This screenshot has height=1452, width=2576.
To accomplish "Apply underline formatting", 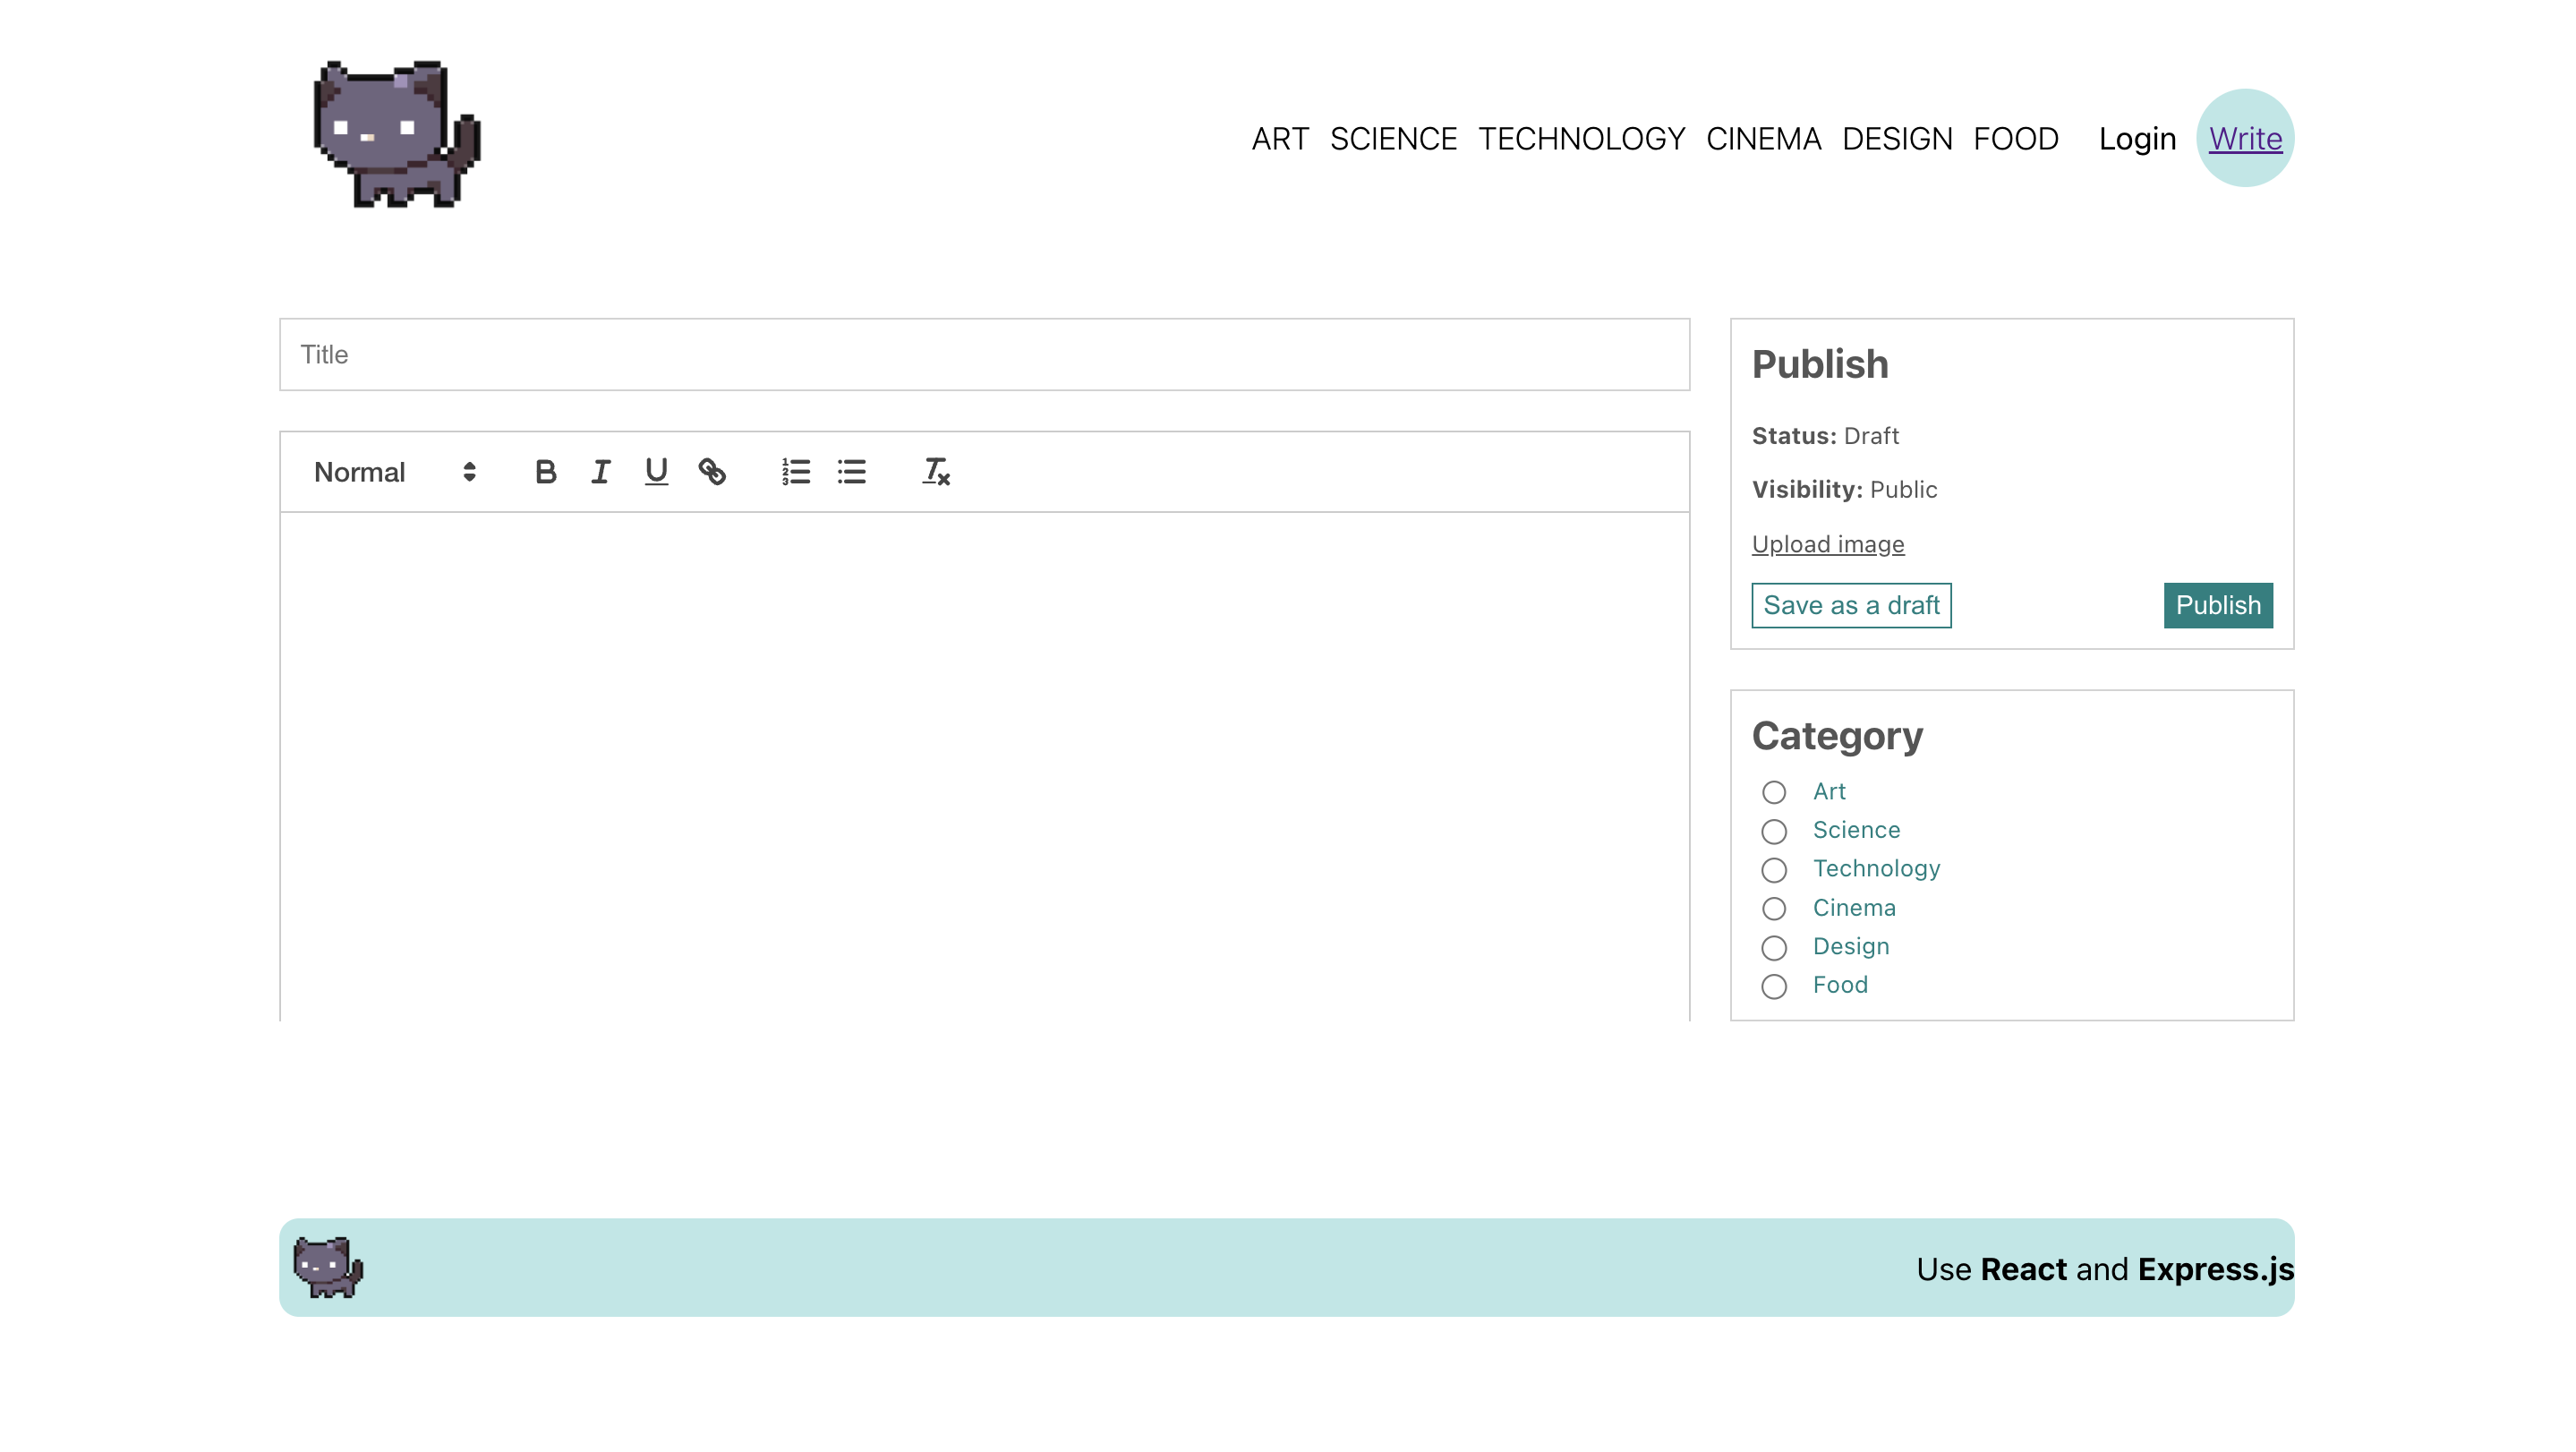I will (x=656, y=471).
